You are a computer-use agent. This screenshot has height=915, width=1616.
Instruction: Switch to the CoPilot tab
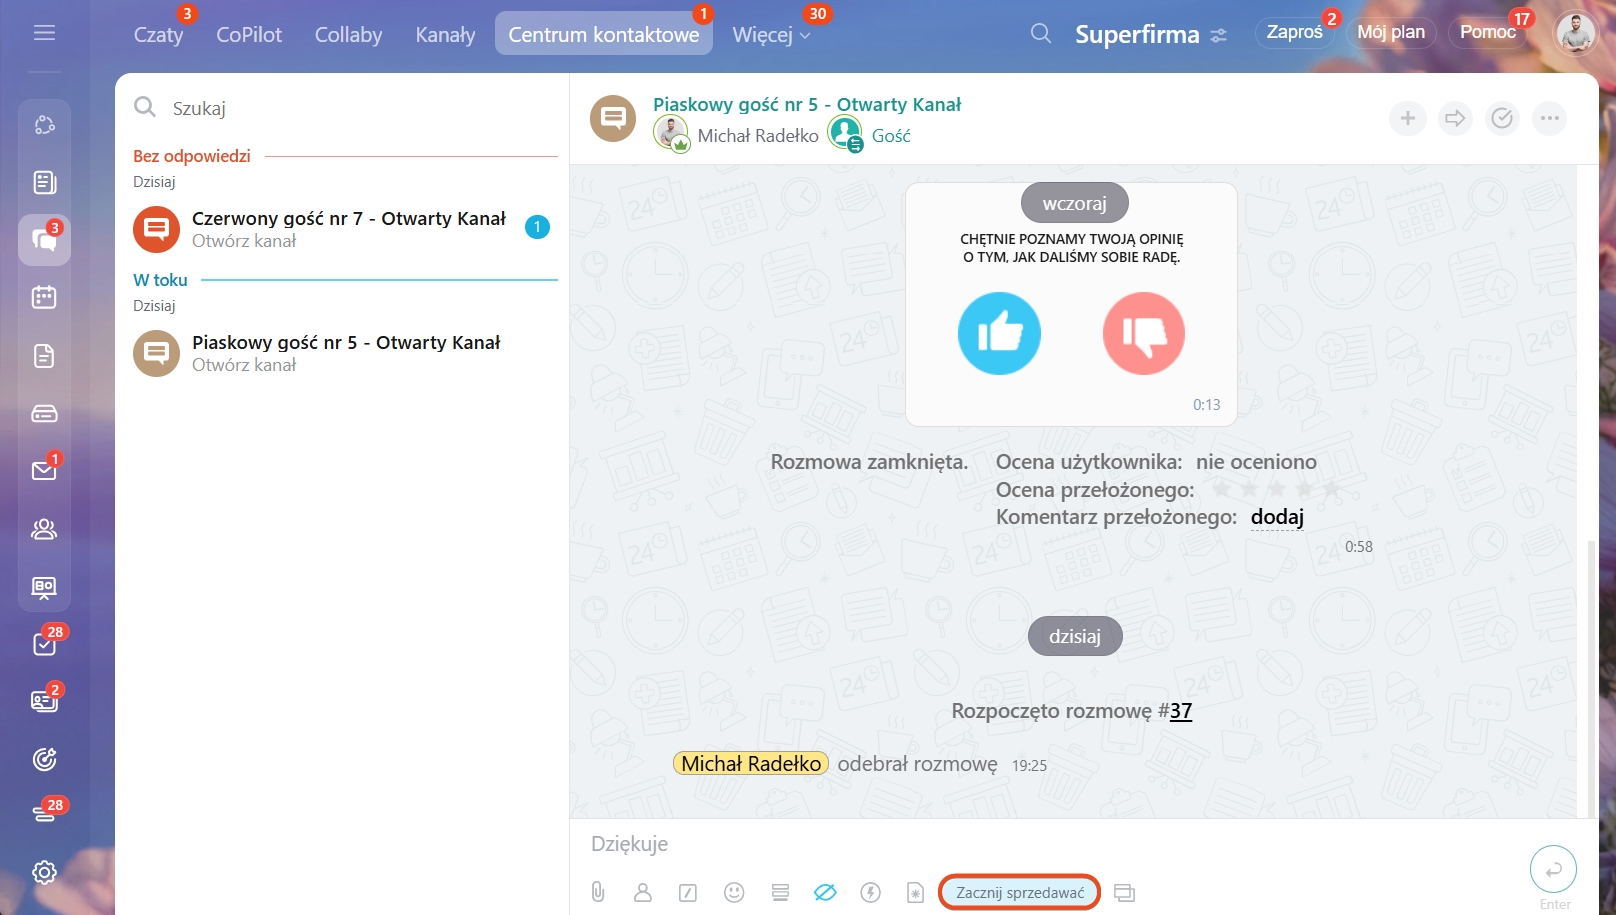pos(249,34)
